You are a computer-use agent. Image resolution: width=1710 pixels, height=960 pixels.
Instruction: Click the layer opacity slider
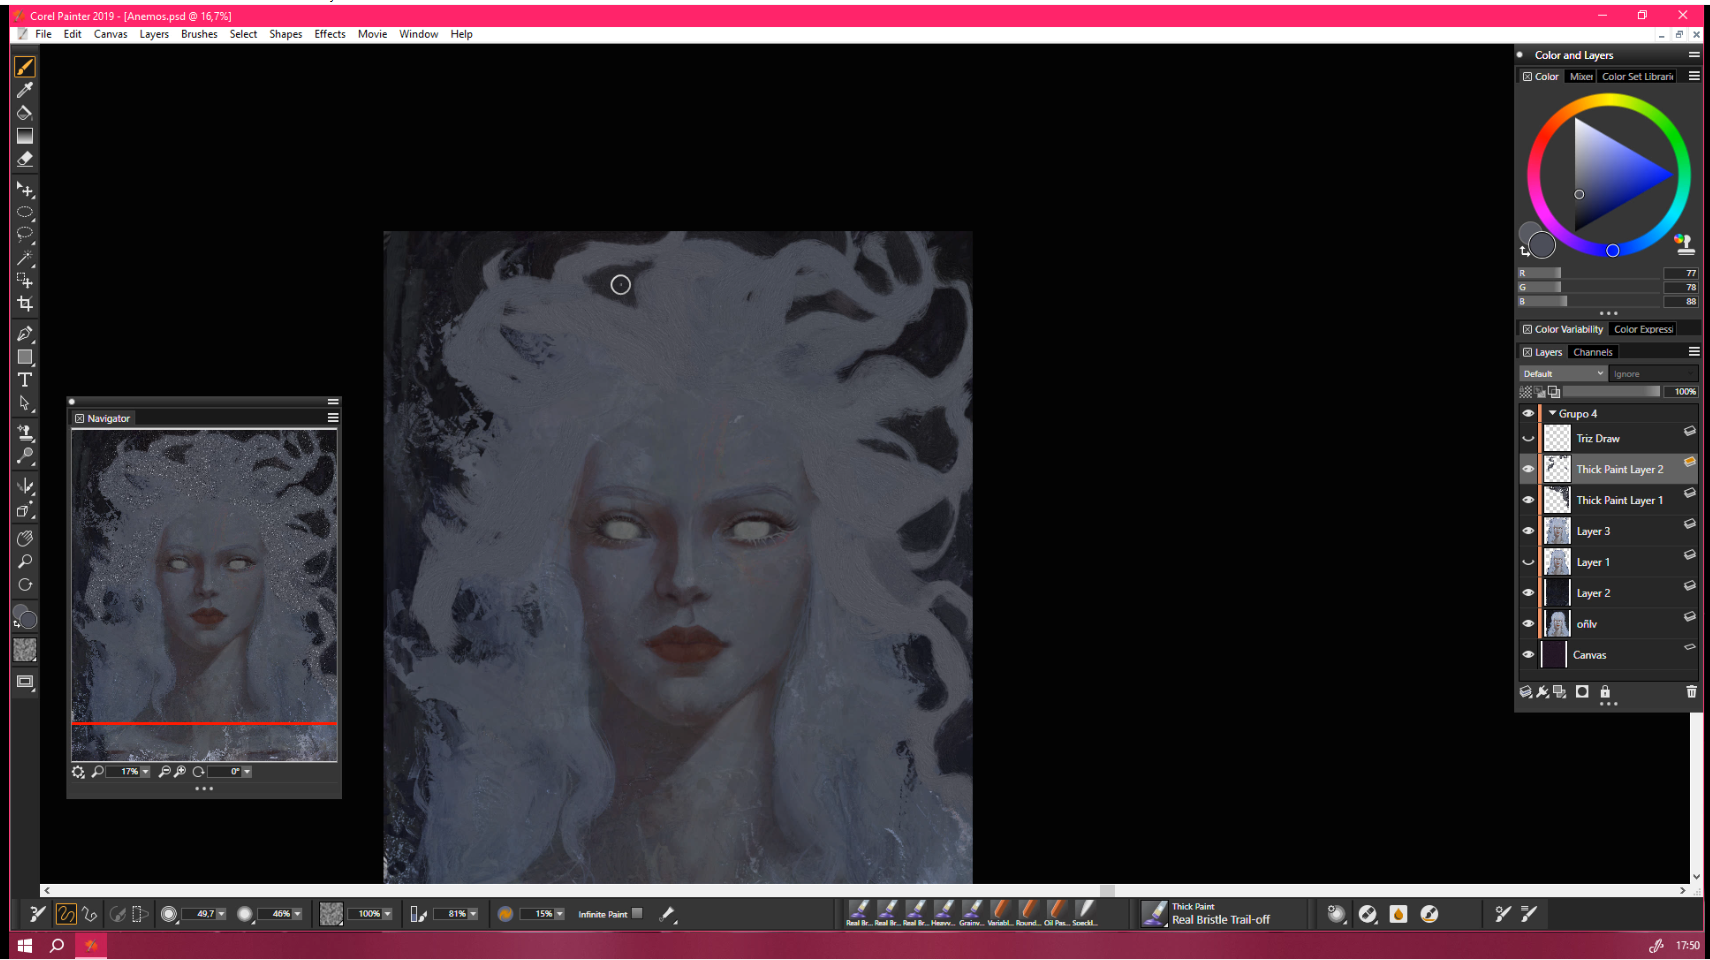[x=1612, y=392]
